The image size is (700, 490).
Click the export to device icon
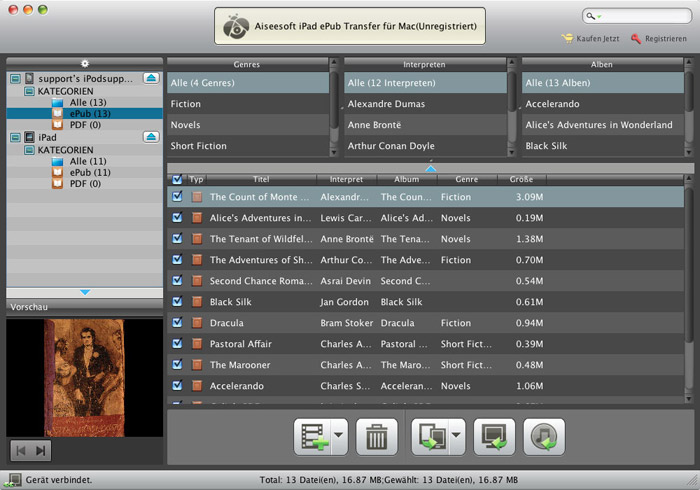point(432,437)
